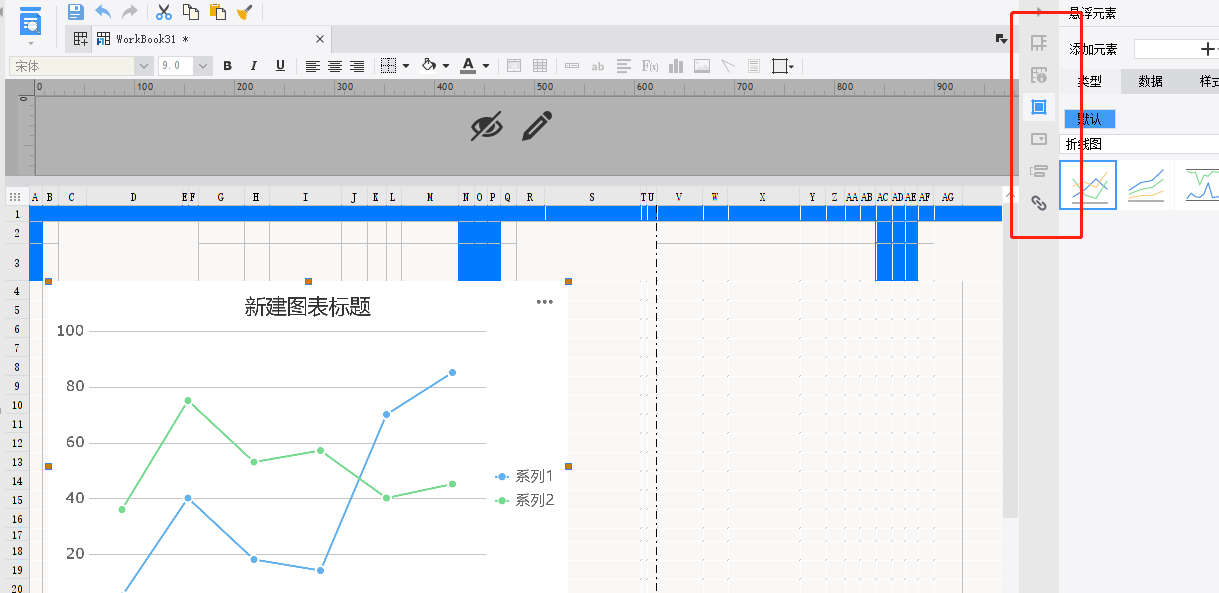
Task: Toggle 系列2 legend entry in the chart
Action: pos(525,500)
